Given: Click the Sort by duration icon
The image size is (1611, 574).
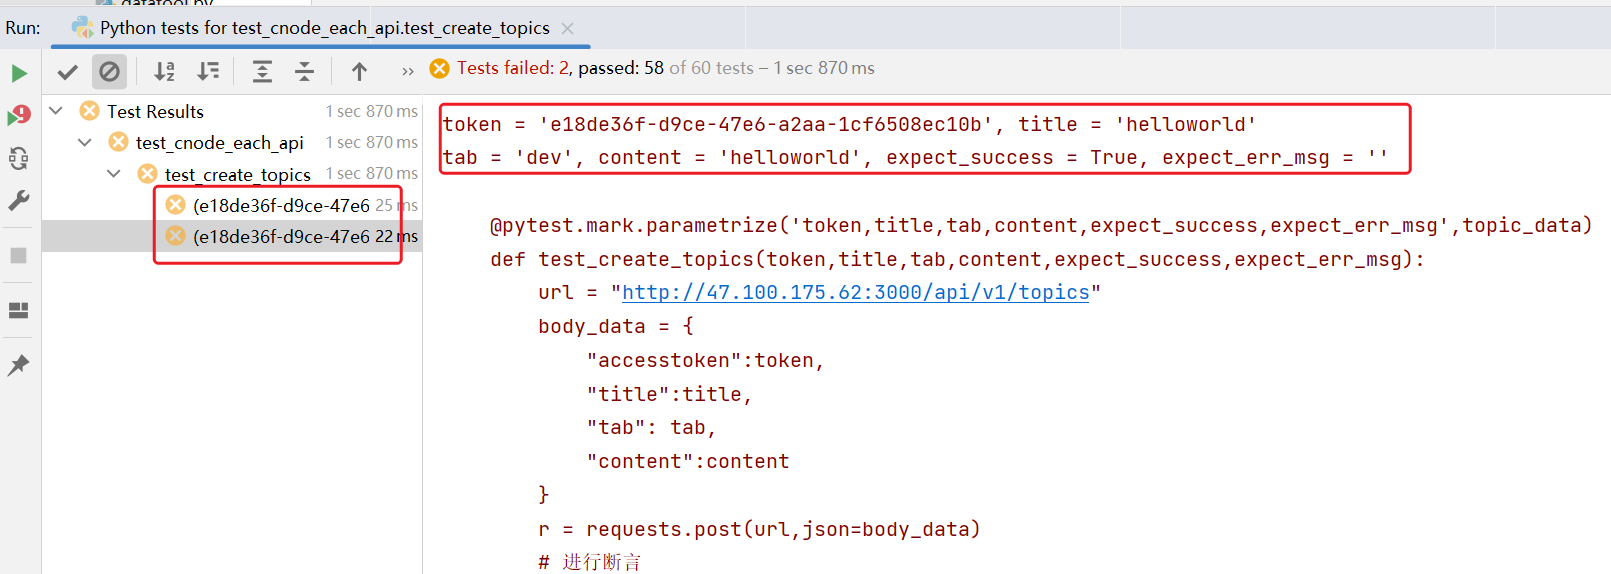Looking at the screenshot, I should click(x=208, y=71).
